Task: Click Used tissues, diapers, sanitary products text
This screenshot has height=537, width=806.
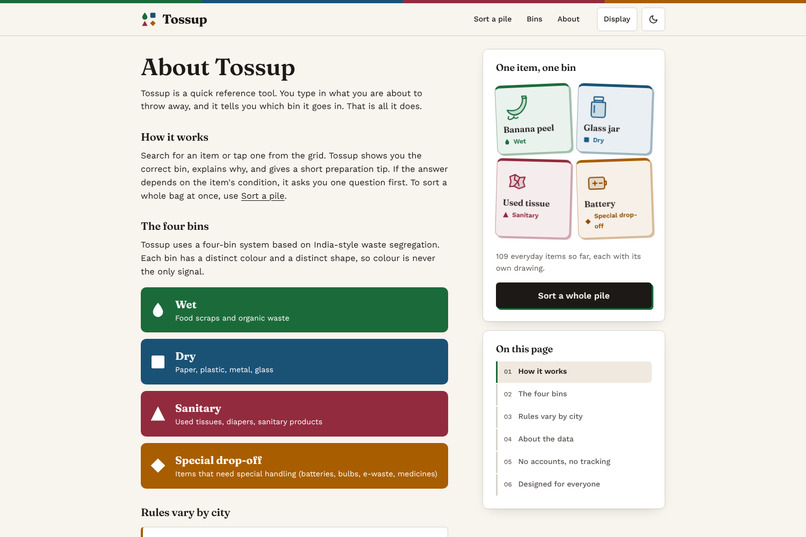Action: tap(249, 422)
